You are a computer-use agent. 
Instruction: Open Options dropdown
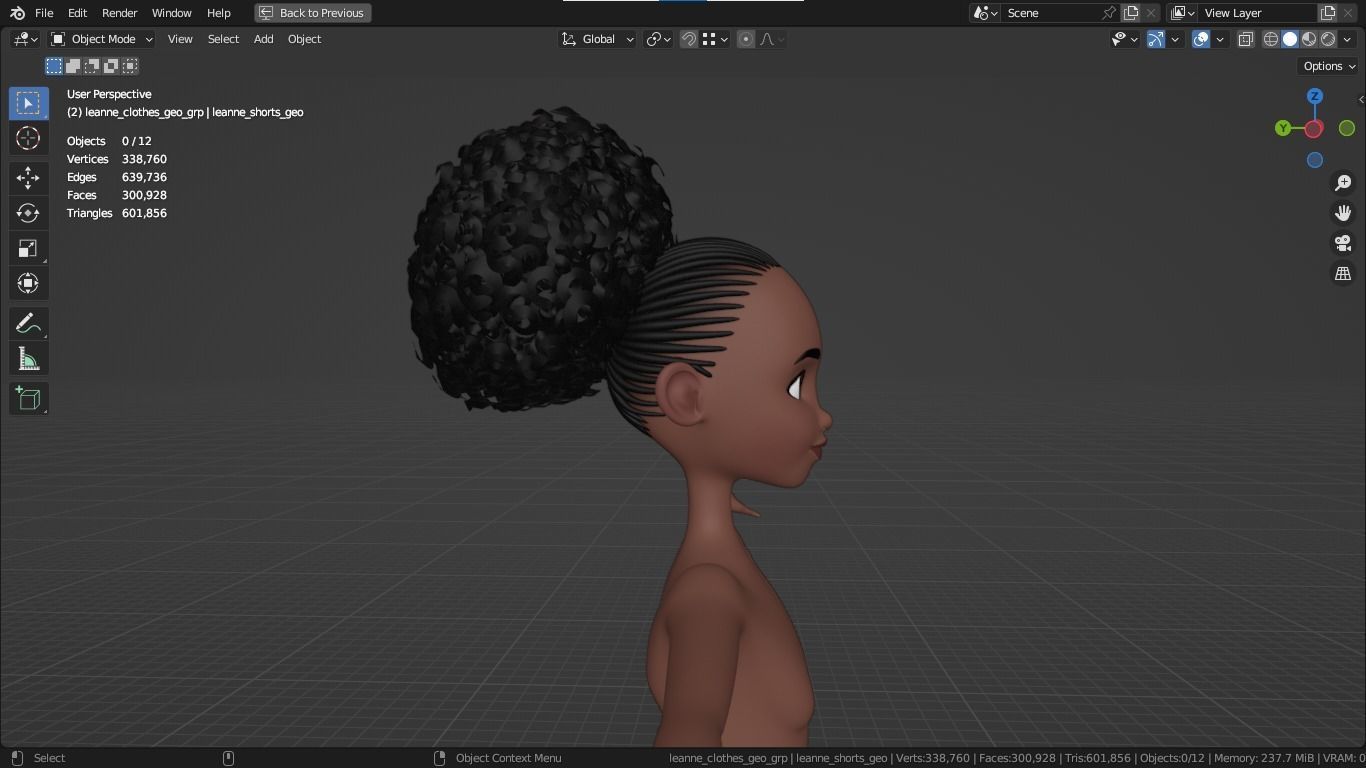point(1329,66)
